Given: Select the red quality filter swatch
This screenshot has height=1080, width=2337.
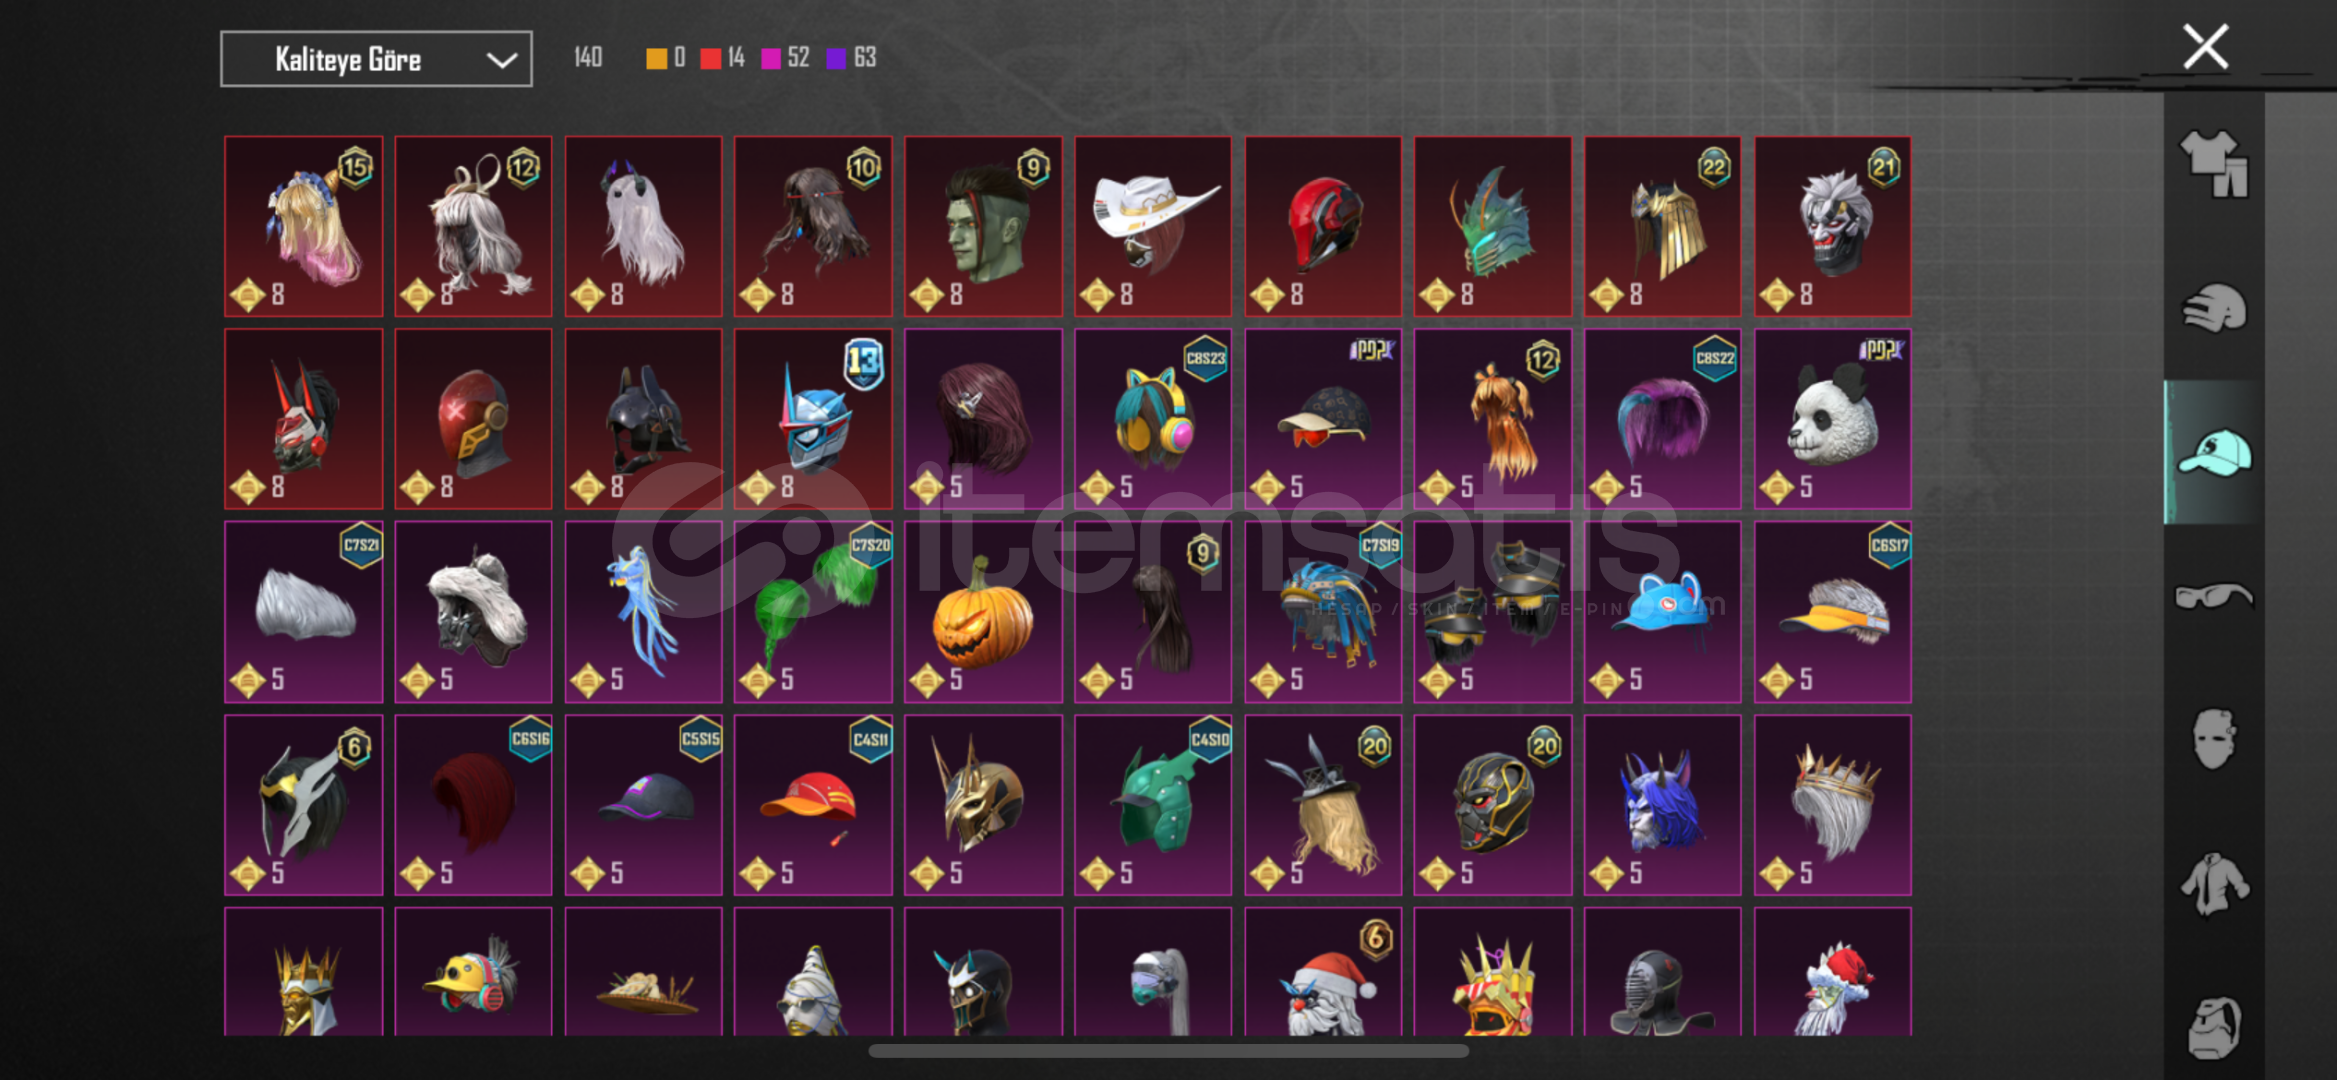Looking at the screenshot, I should pyautogui.click(x=711, y=58).
